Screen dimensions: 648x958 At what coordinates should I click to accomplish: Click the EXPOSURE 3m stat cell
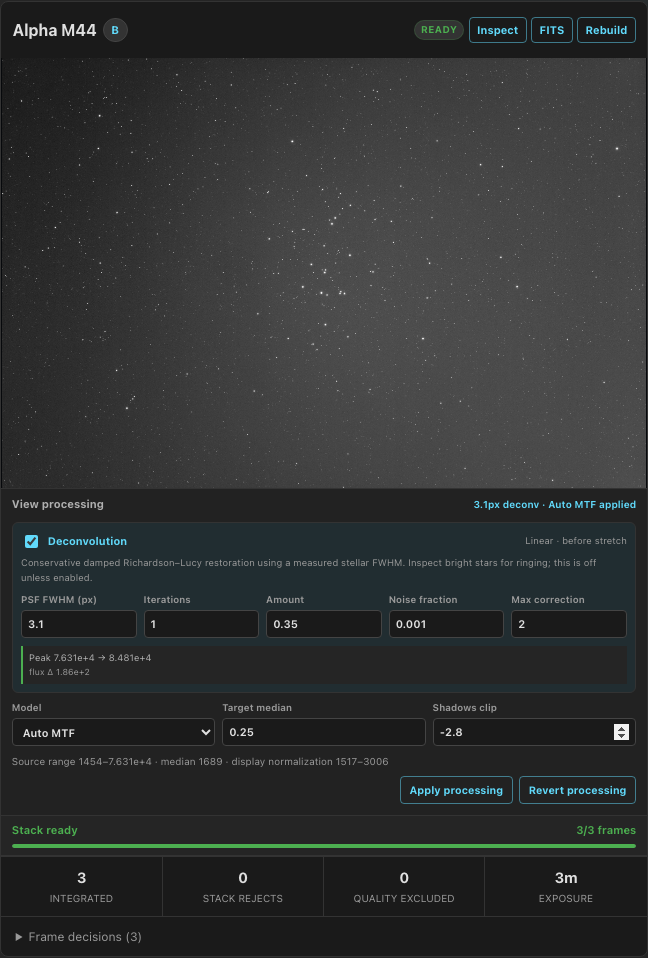pos(566,887)
